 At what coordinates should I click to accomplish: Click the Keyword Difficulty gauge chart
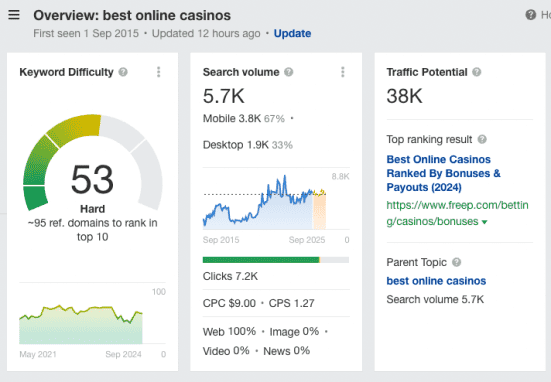point(93,162)
